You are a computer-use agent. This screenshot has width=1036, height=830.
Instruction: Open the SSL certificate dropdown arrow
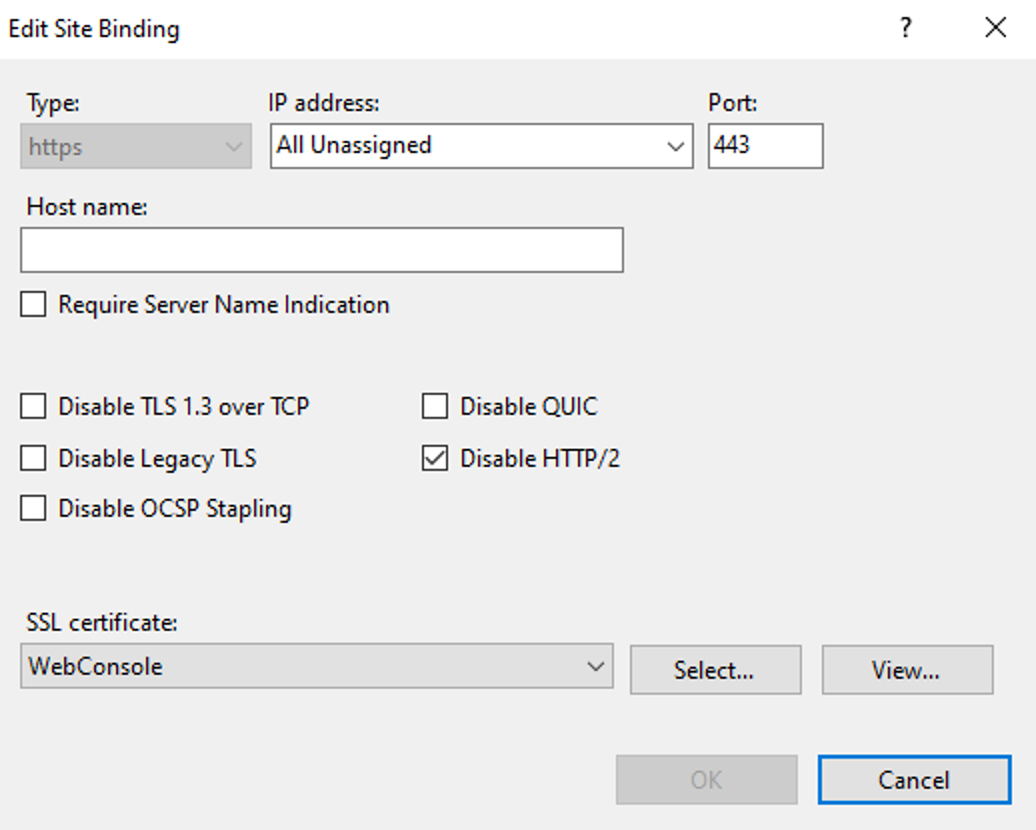tap(596, 666)
